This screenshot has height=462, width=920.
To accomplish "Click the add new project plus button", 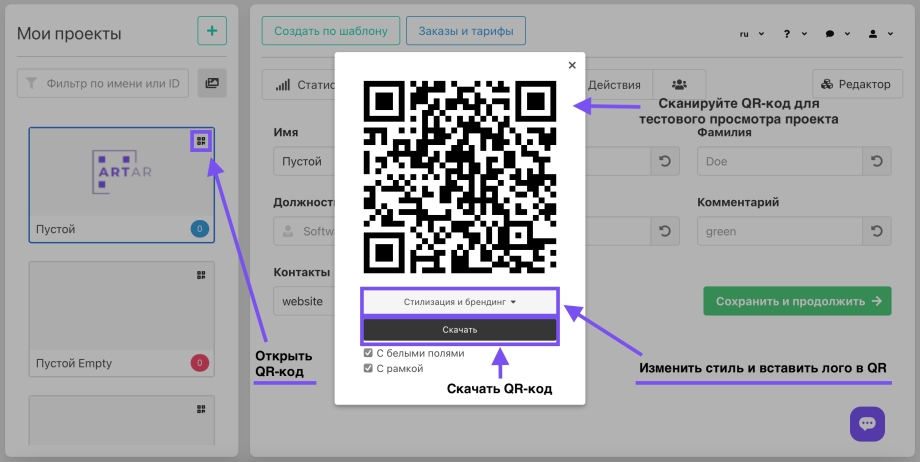I will pos(211,31).
